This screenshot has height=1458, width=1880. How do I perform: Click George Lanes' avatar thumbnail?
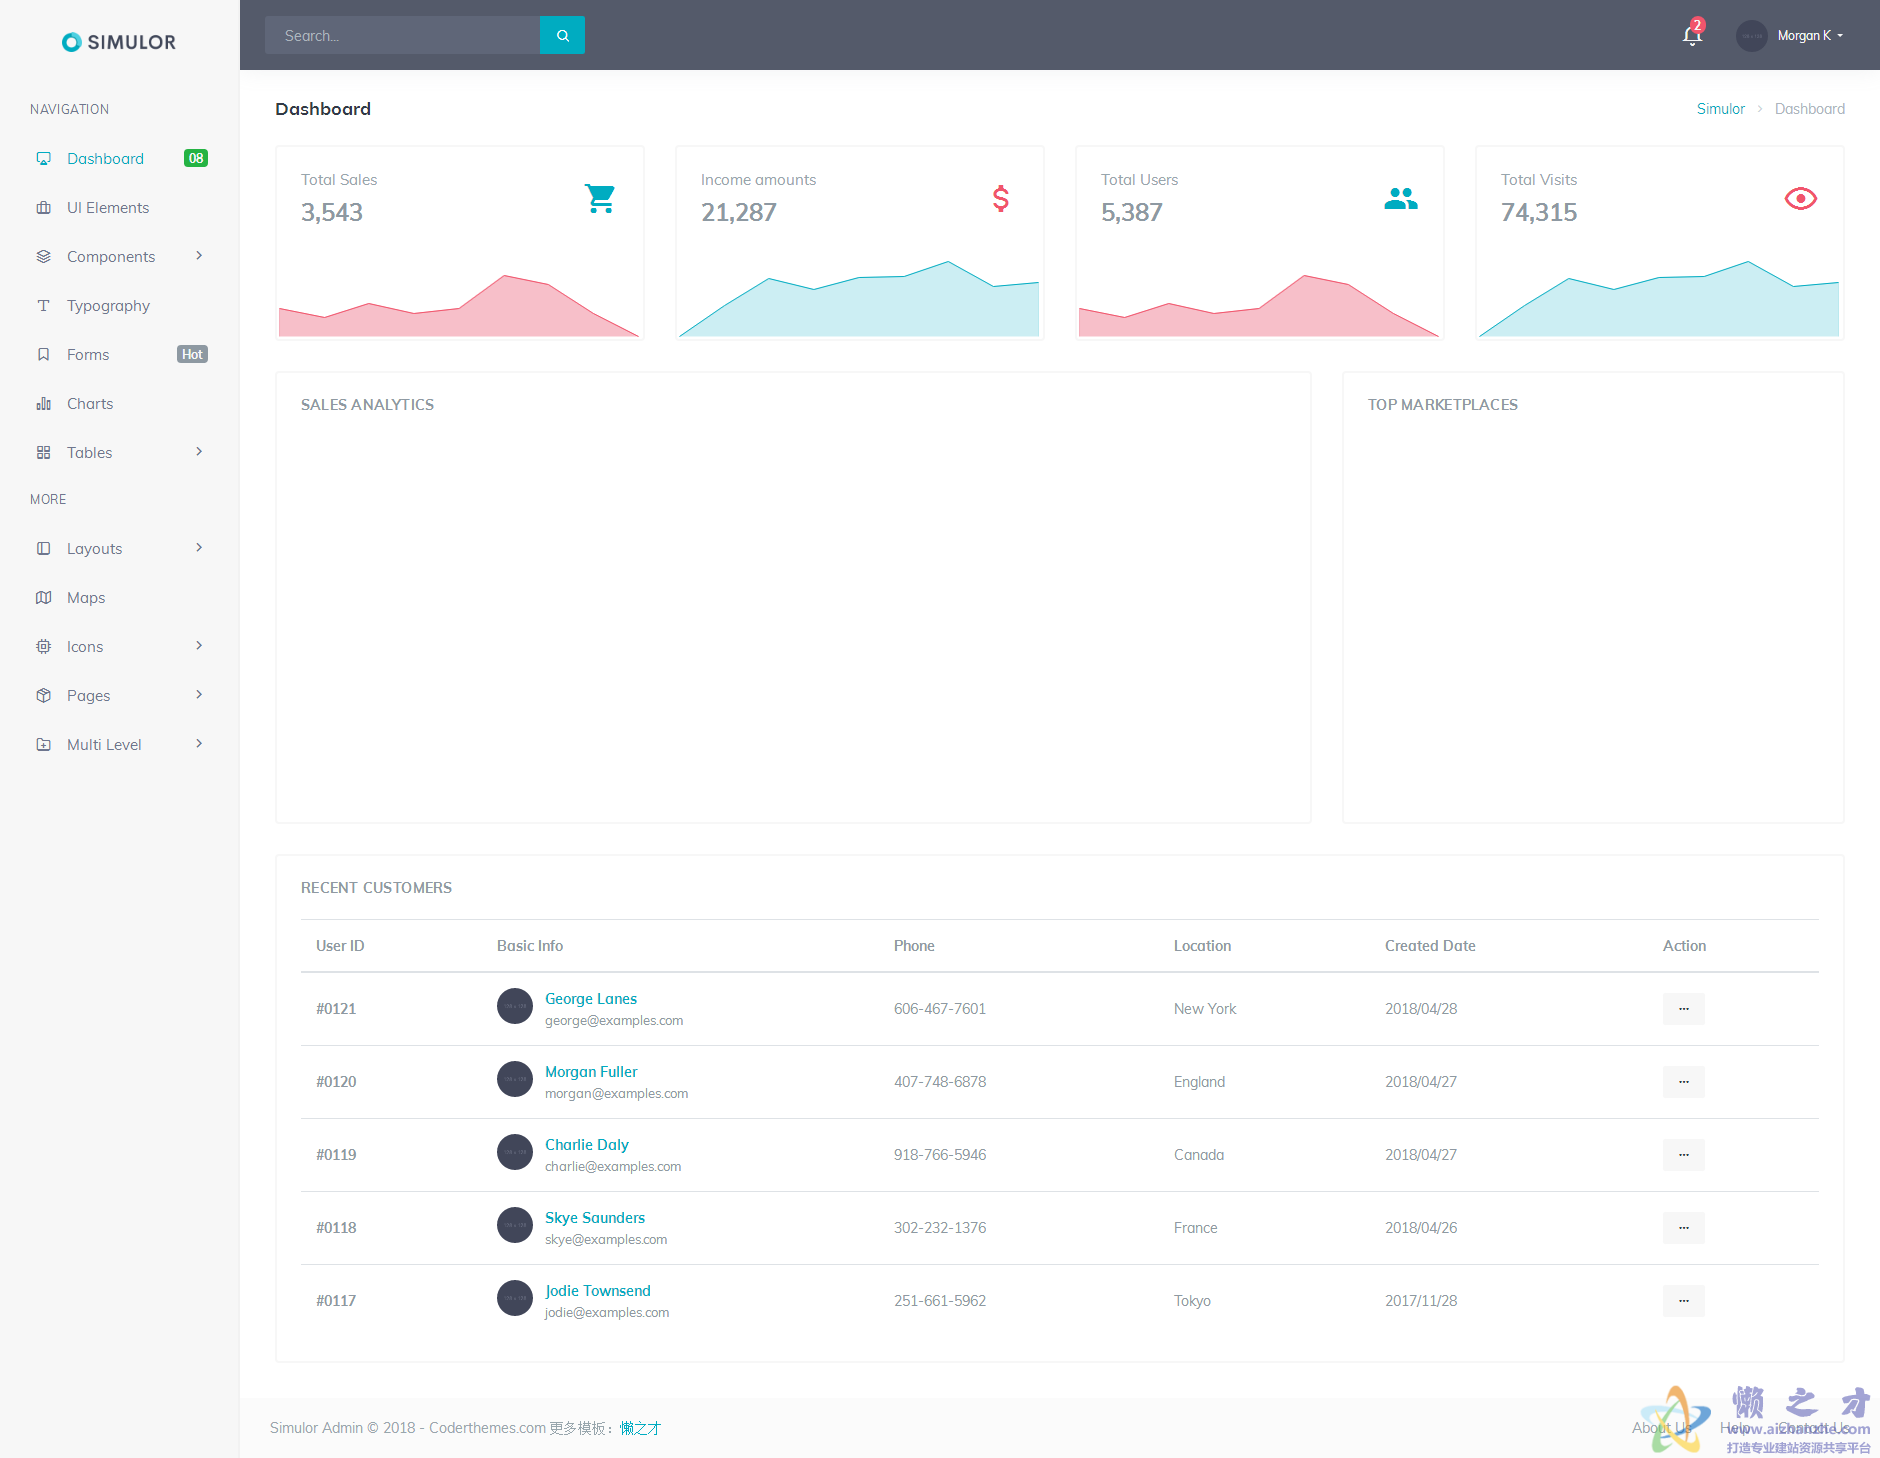point(514,1006)
